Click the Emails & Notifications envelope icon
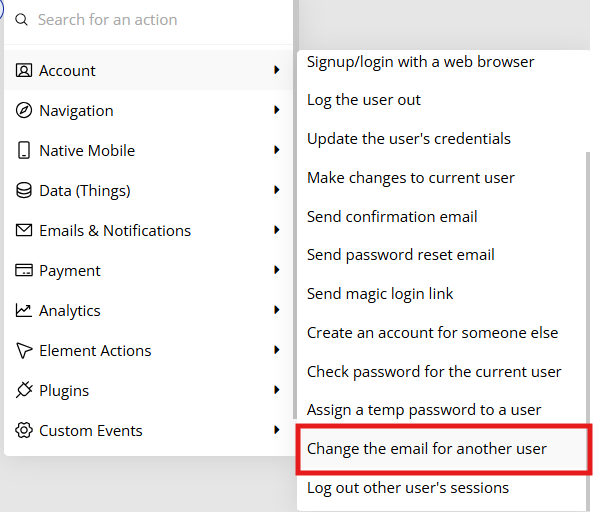This screenshot has width=593, height=512. 23,230
